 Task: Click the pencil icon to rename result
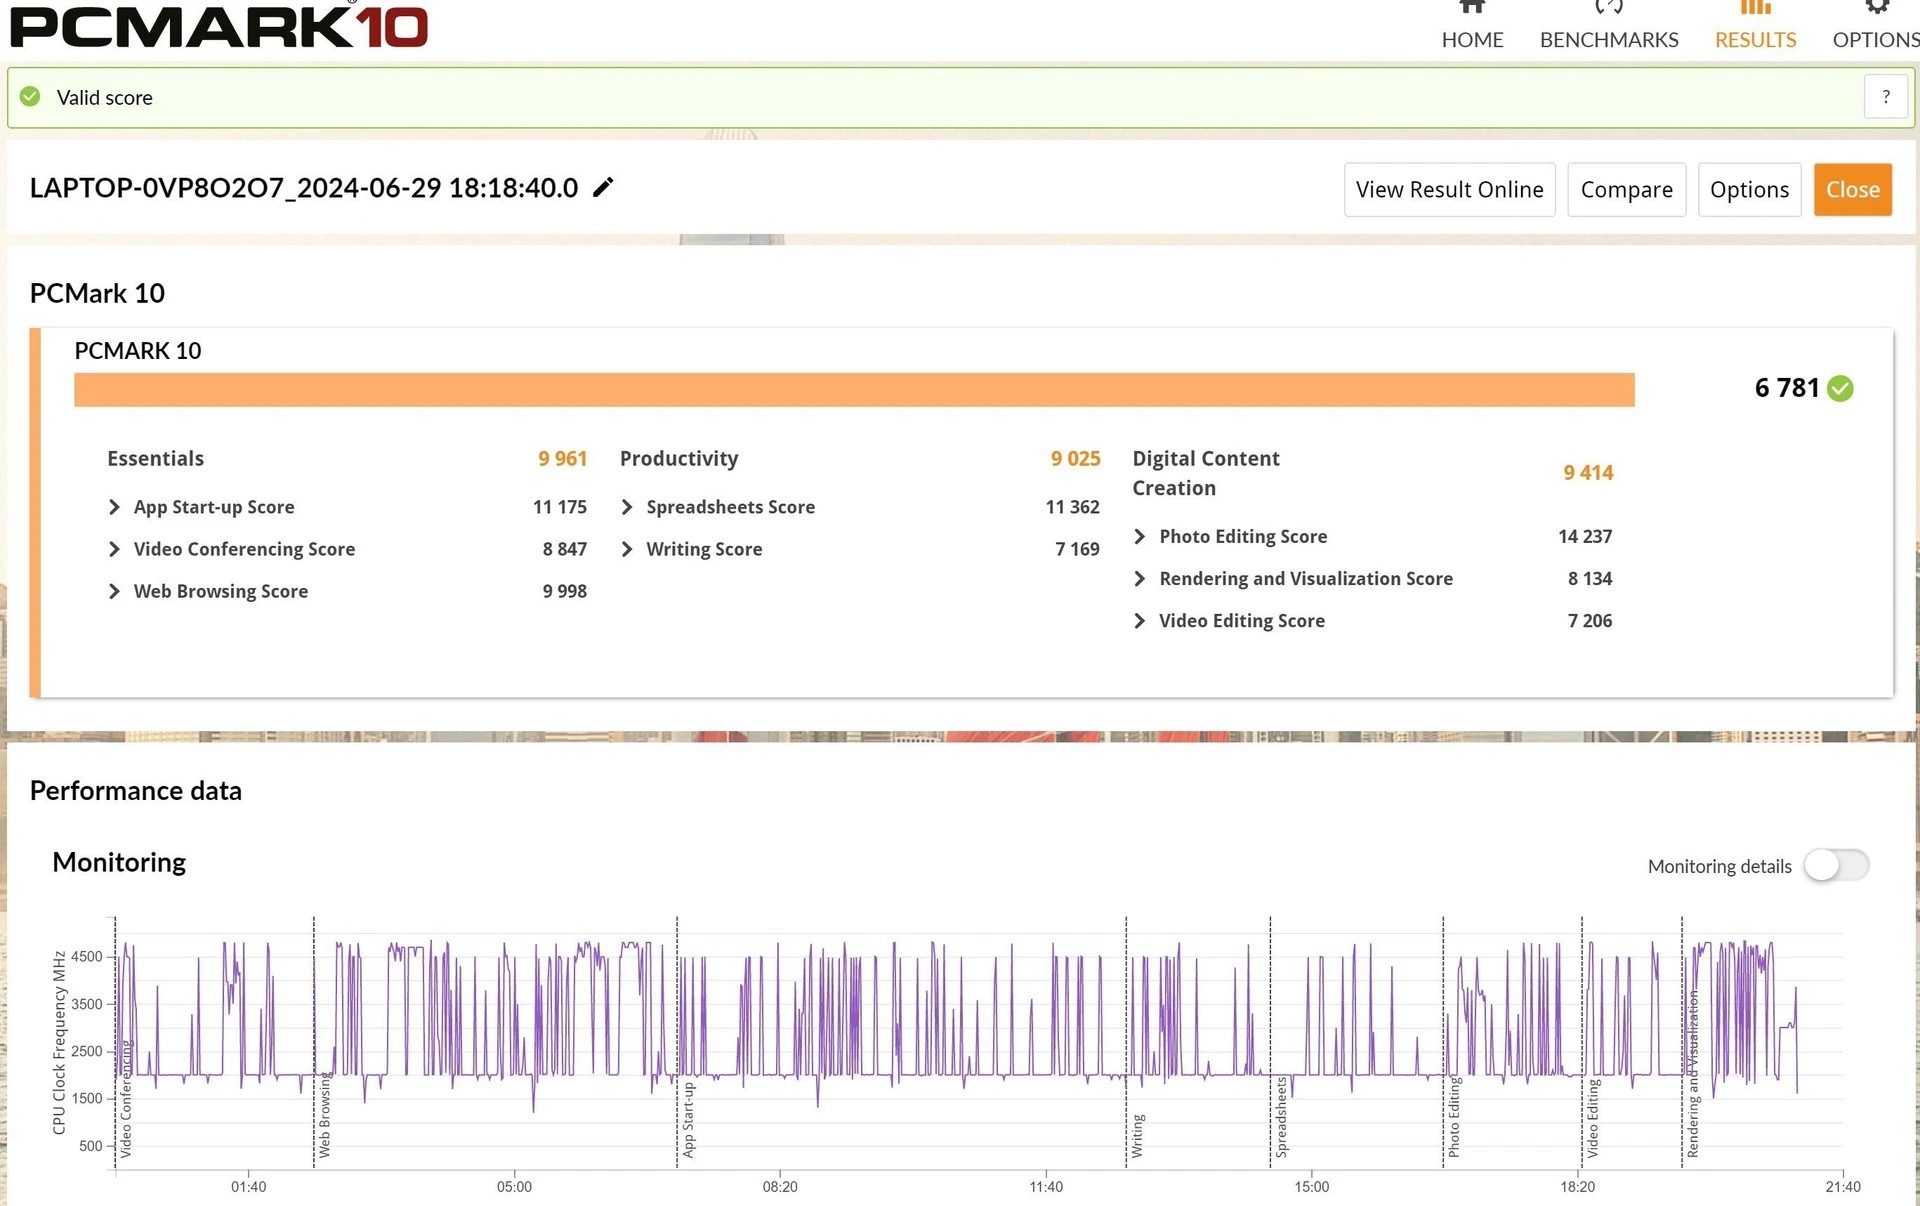tap(602, 188)
